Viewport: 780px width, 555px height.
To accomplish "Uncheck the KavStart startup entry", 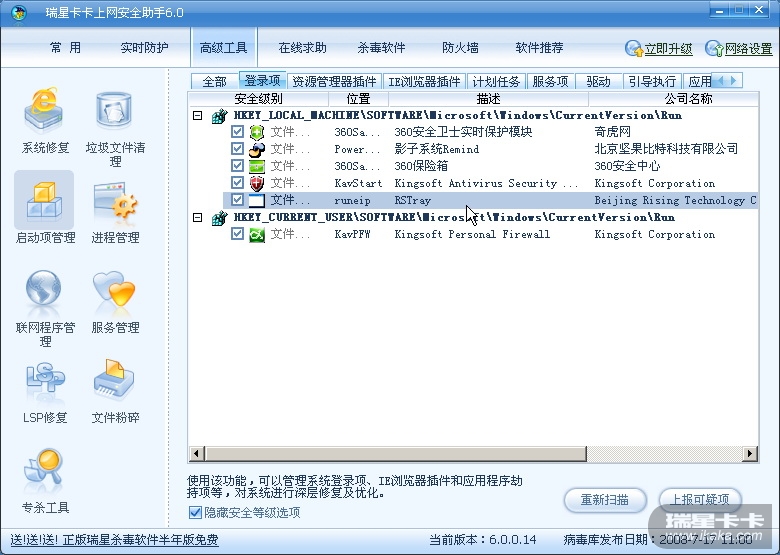I will click(x=237, y=183).
